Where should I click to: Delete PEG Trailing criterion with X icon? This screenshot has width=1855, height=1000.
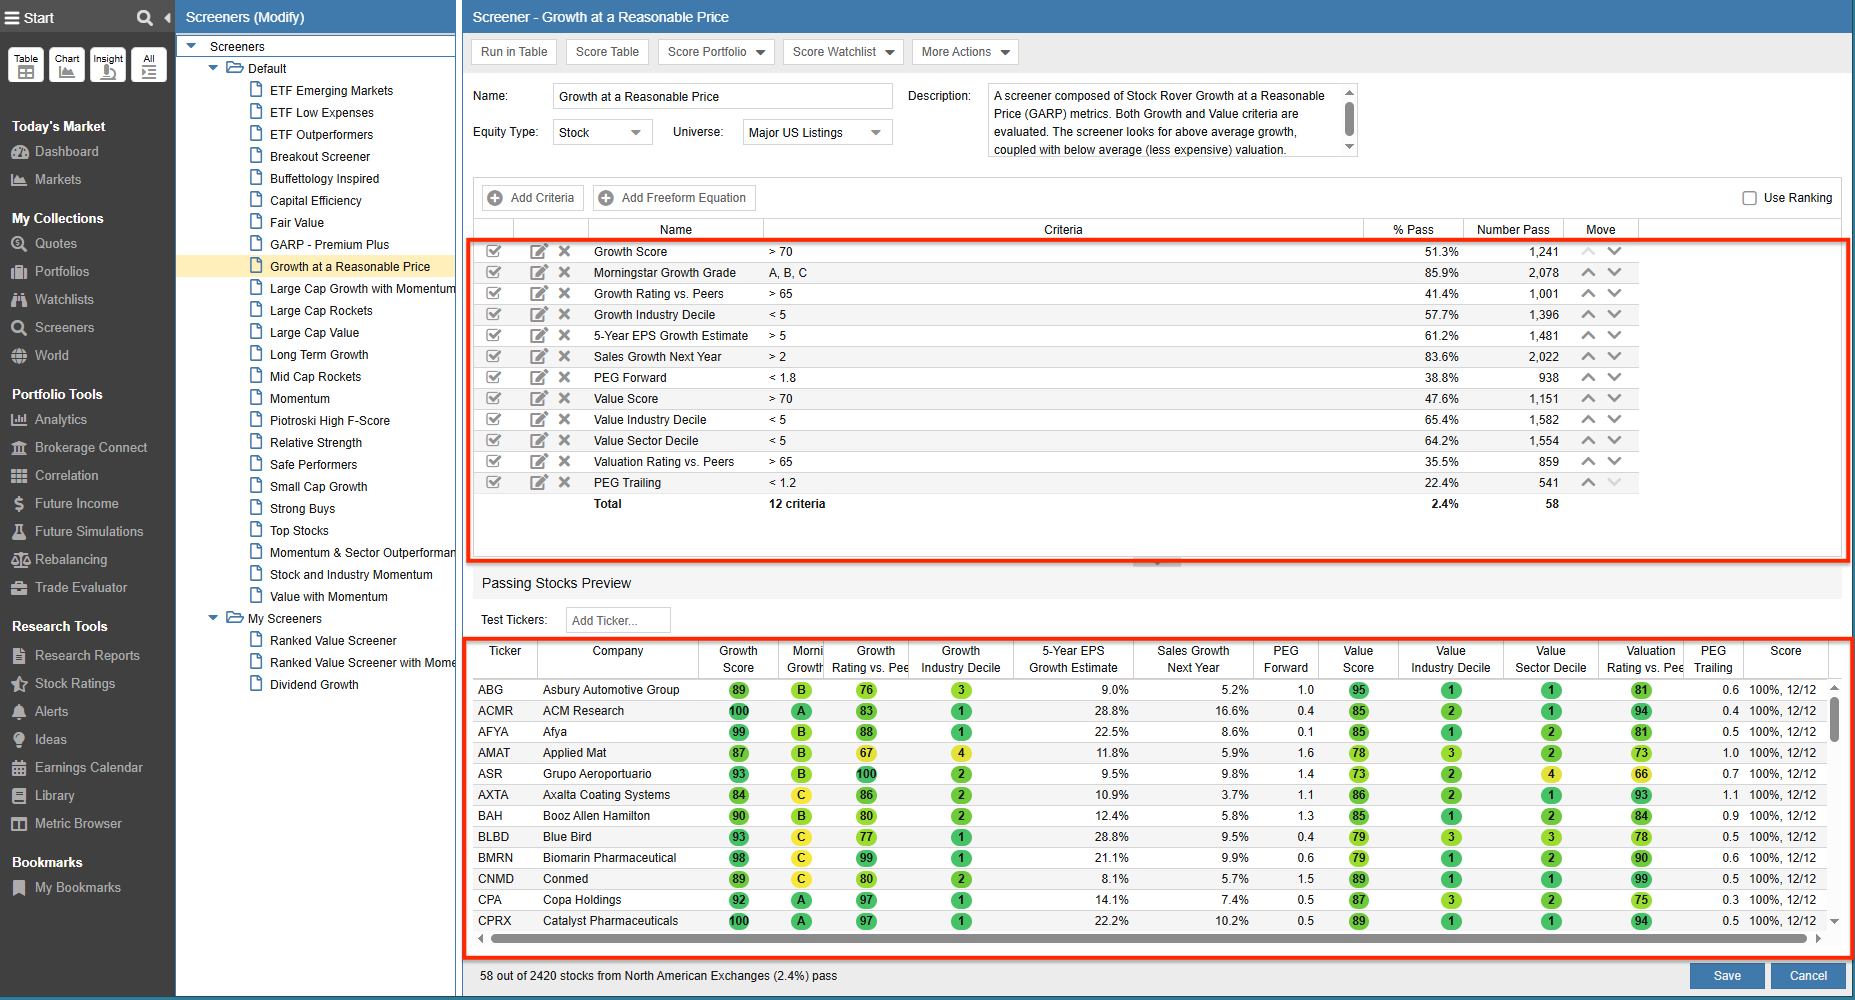(x=564, y=482)
